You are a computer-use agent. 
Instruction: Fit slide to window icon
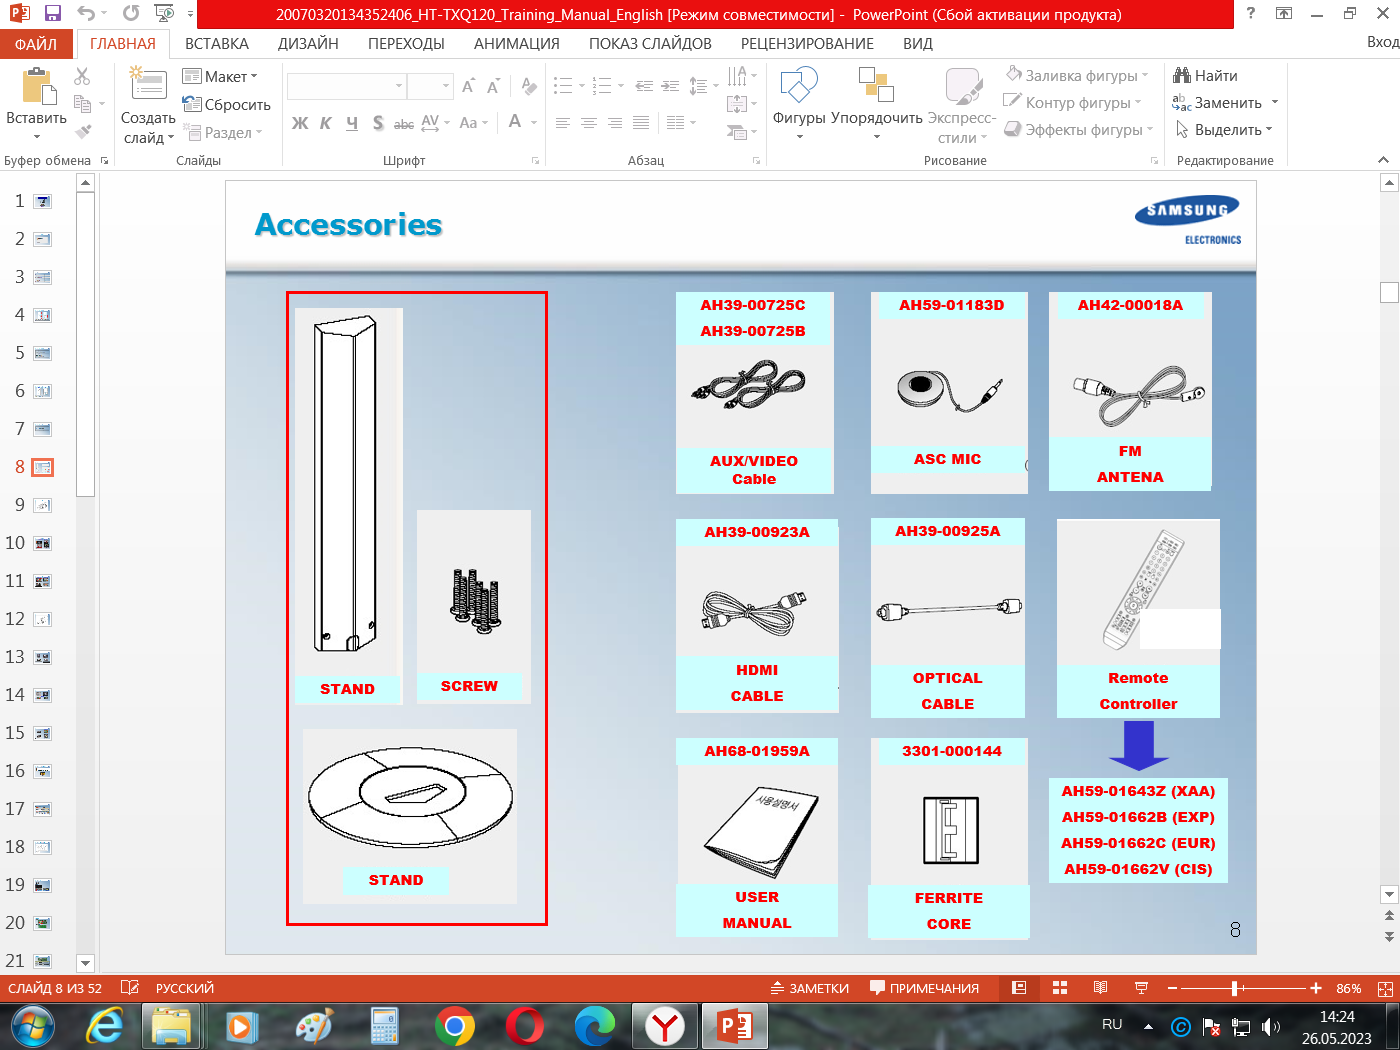(1385, 988)
